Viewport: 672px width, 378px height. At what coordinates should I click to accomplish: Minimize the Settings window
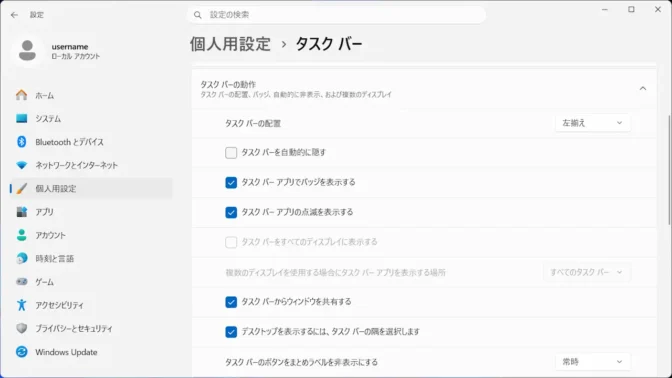tap(605, 9)
